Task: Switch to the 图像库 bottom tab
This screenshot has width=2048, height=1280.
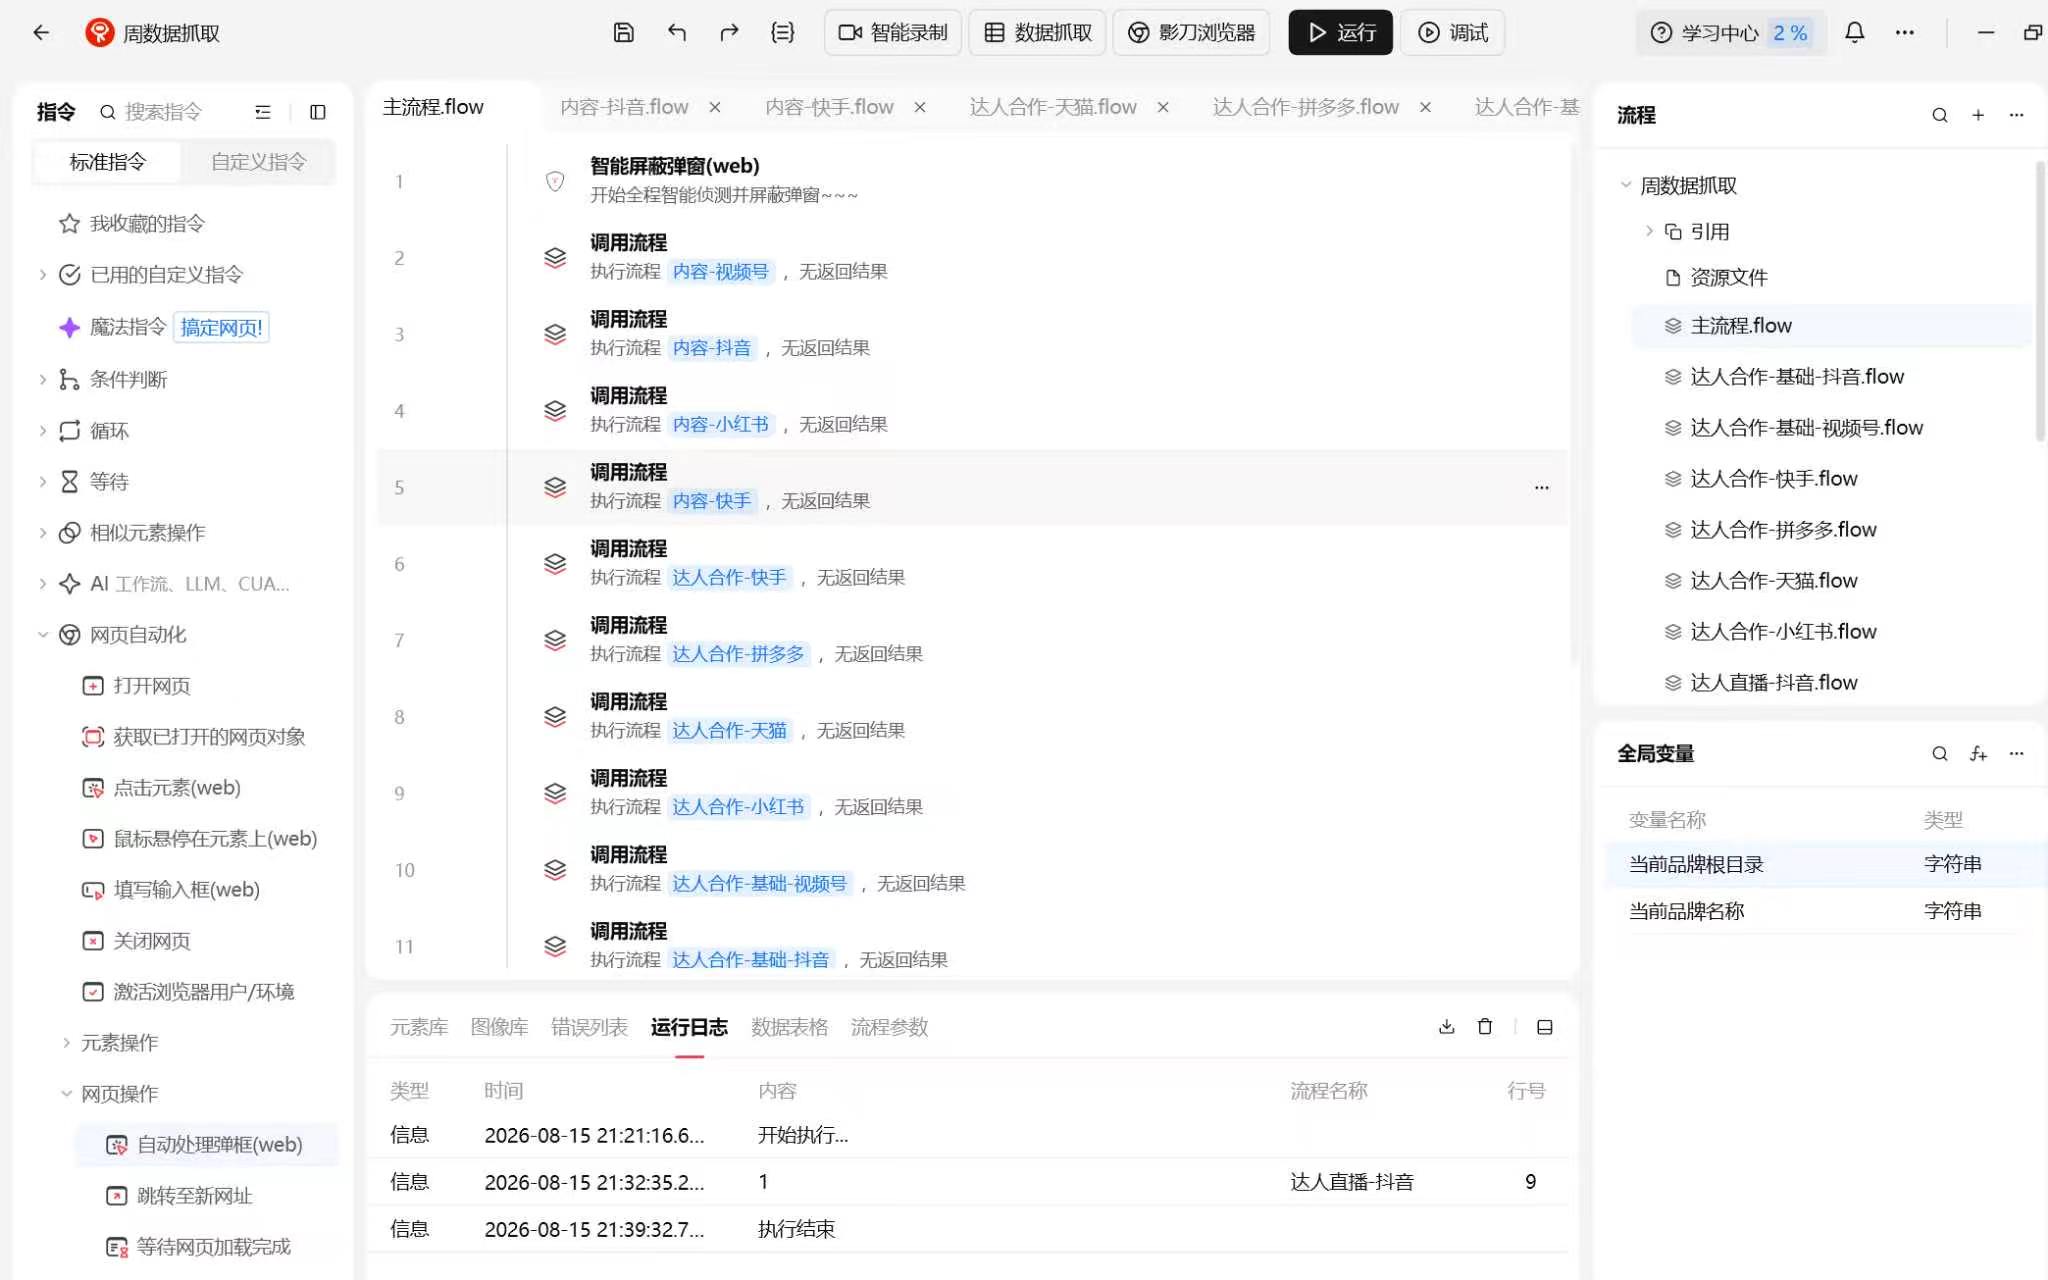Action: click(499, 1027)
